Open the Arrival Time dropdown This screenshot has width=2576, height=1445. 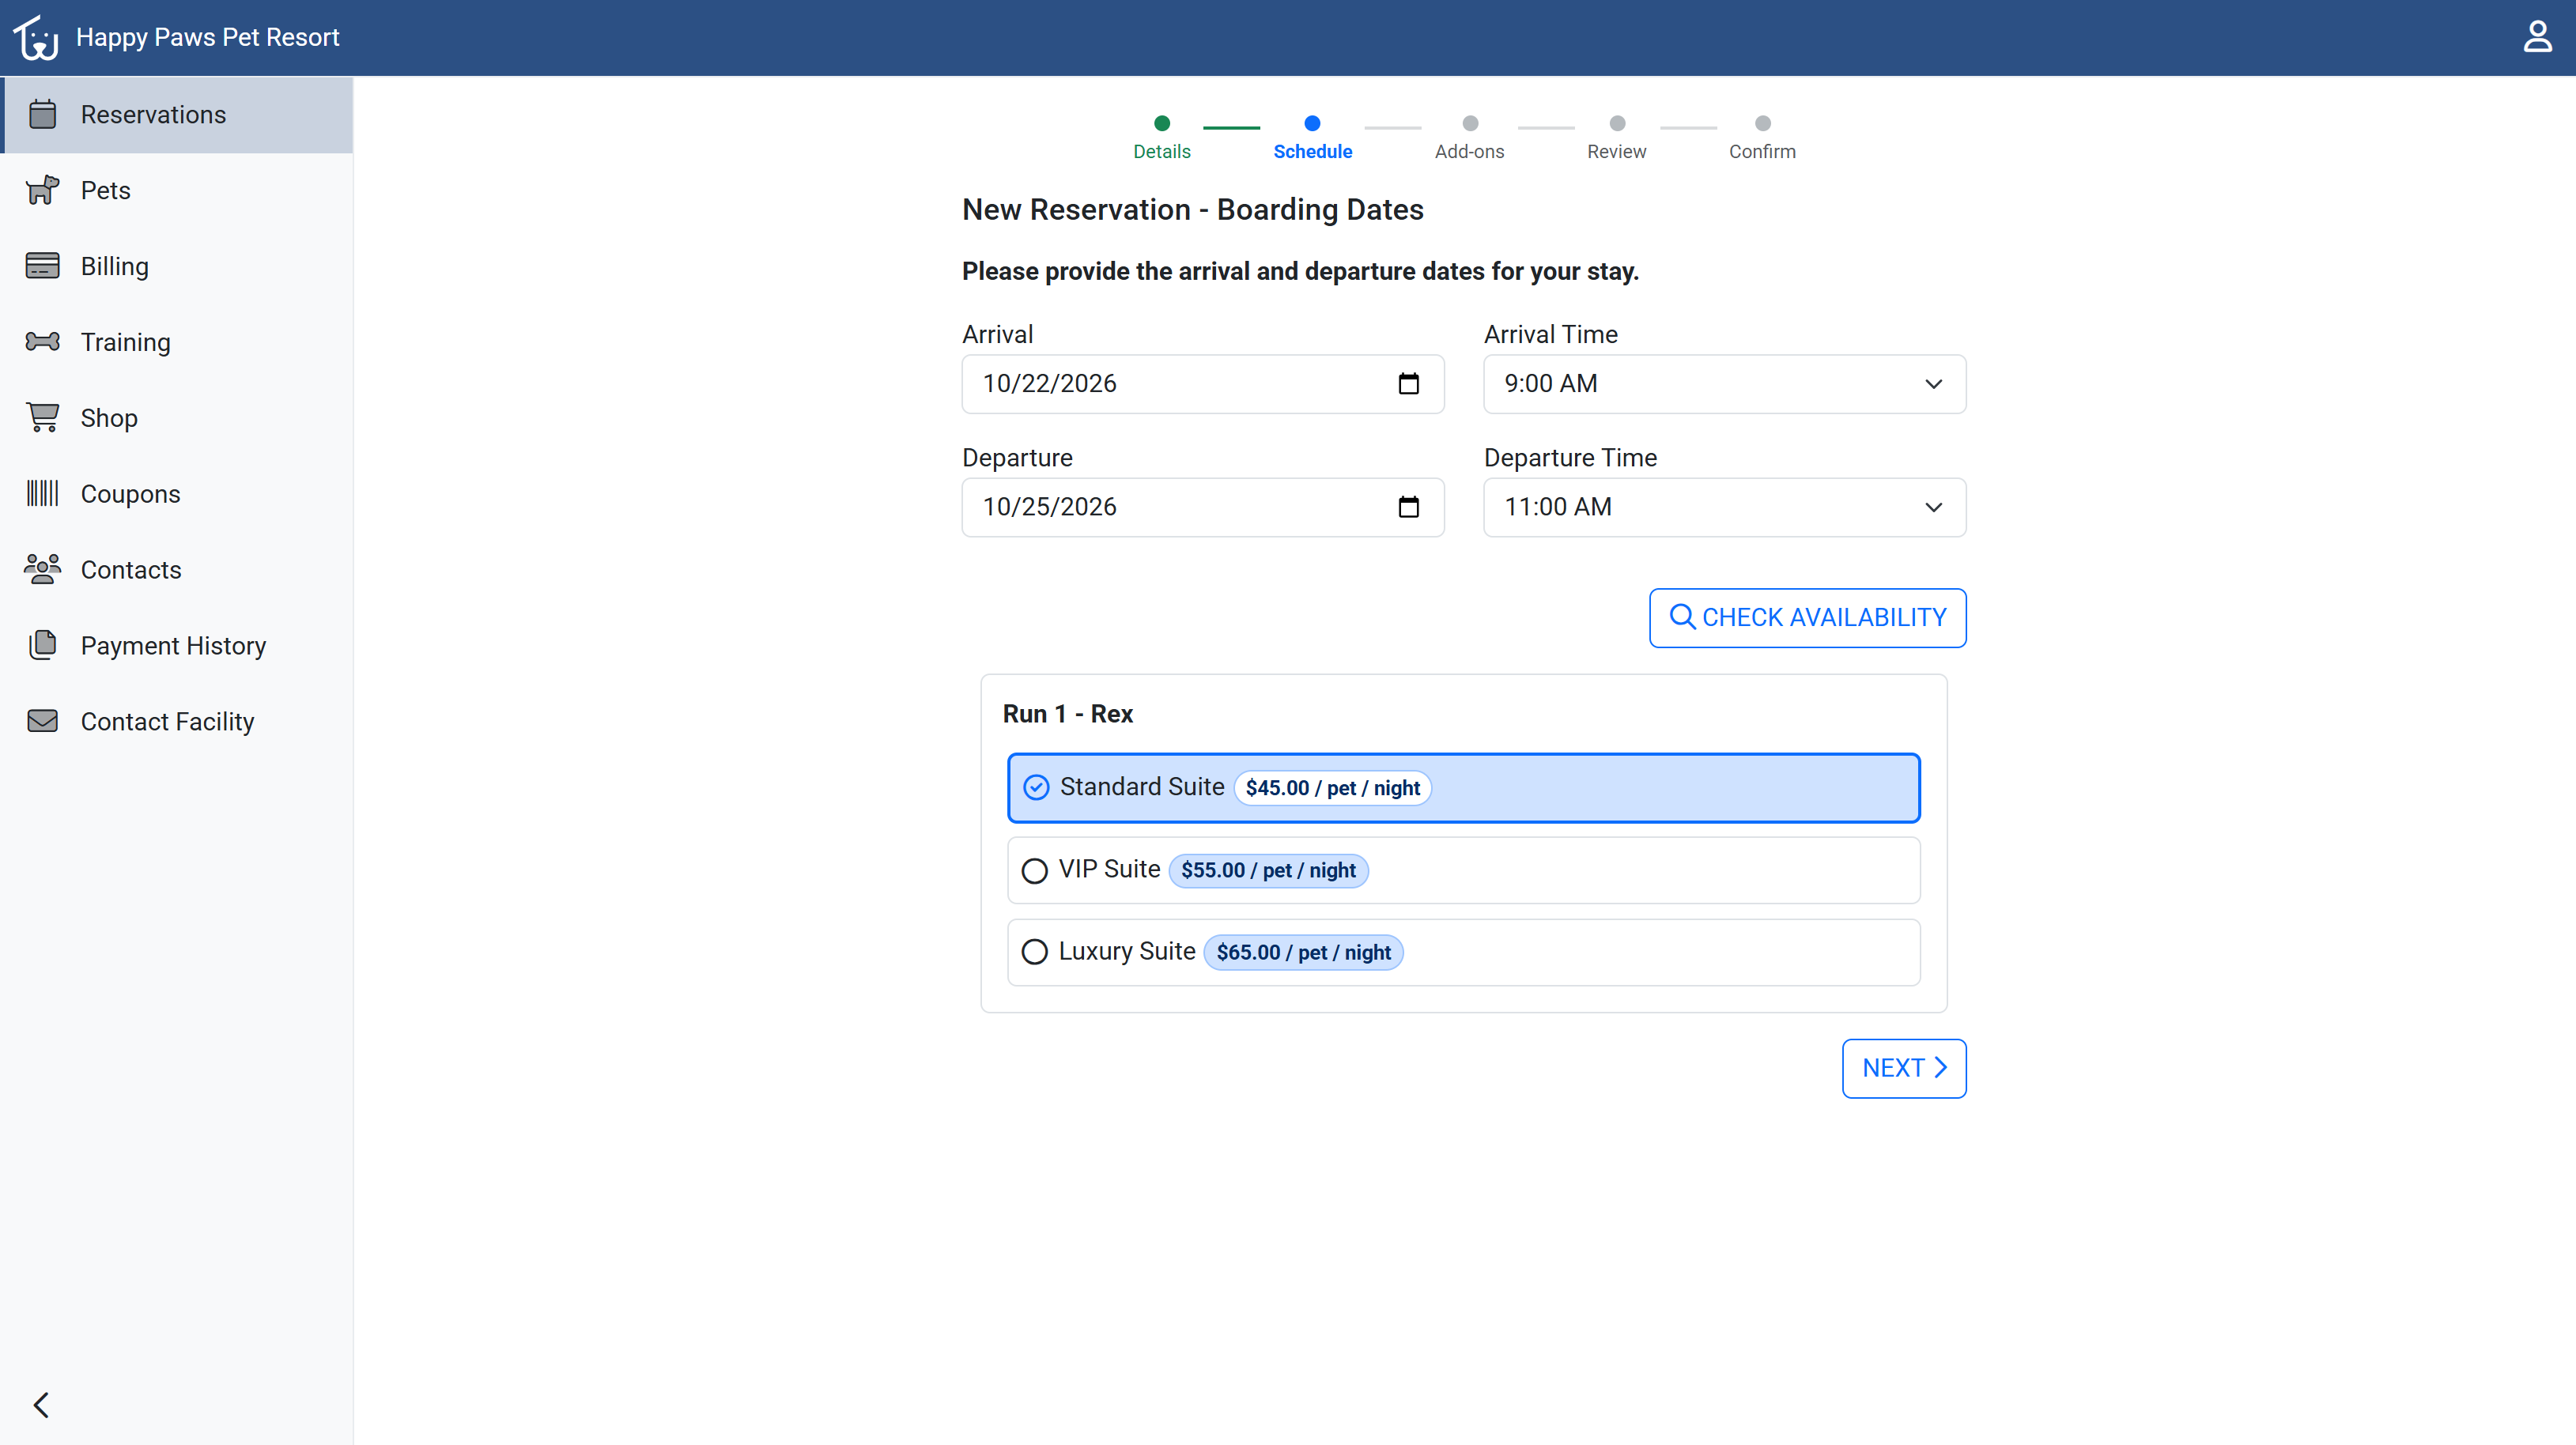pos(1724,384)
